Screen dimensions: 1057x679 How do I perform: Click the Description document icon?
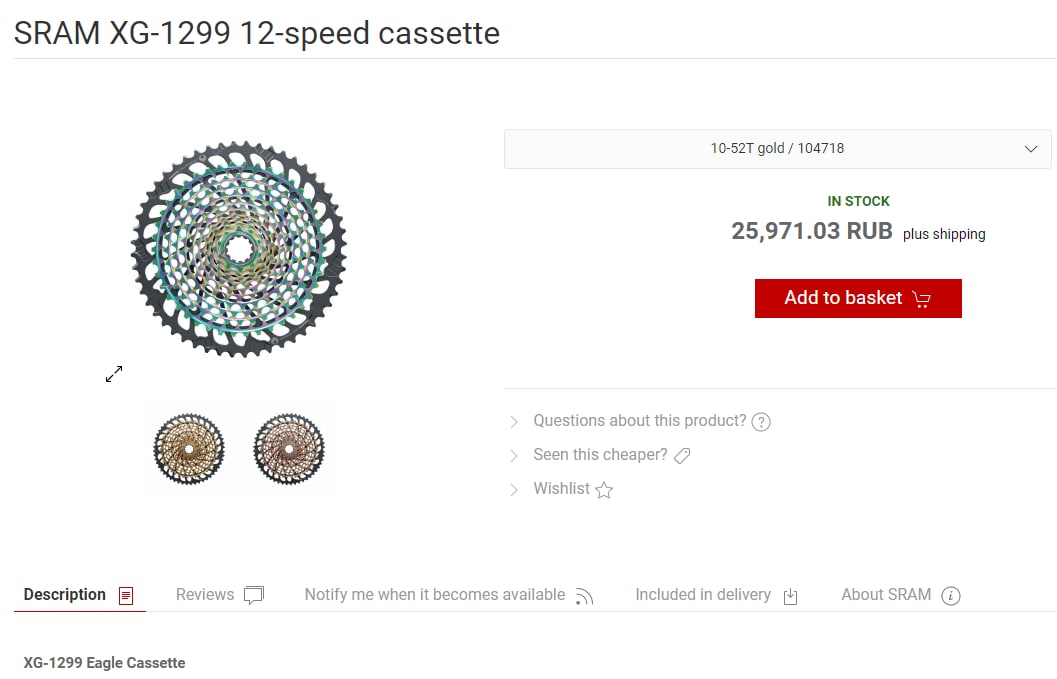(126, 596)
